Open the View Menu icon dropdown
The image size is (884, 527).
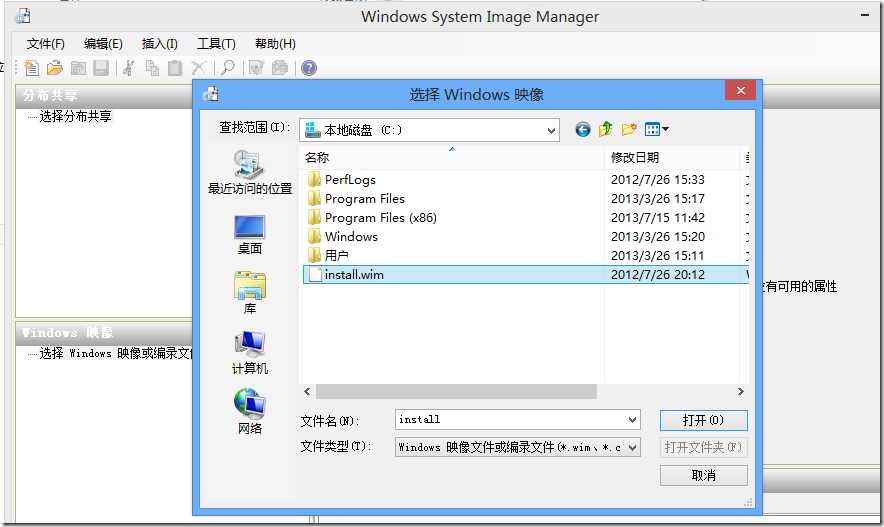coord(657,130)
